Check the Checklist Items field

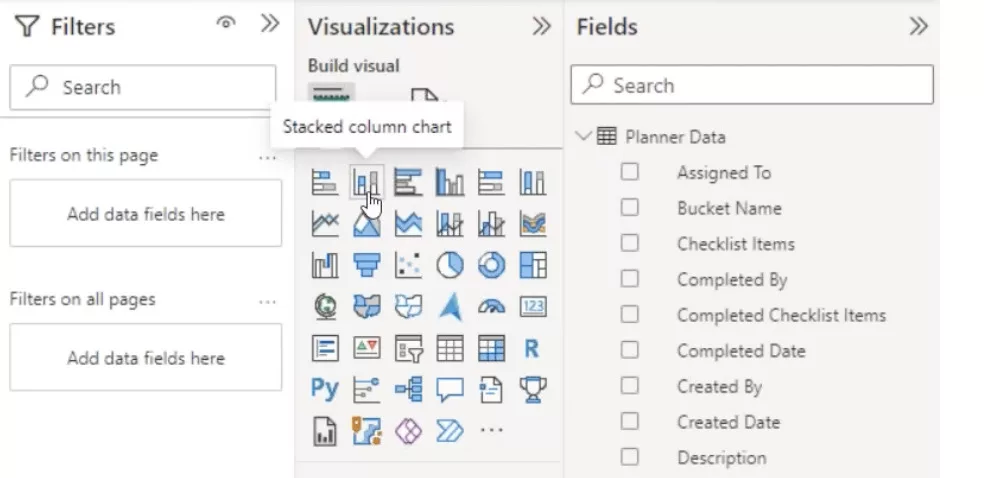coord(629,243)
